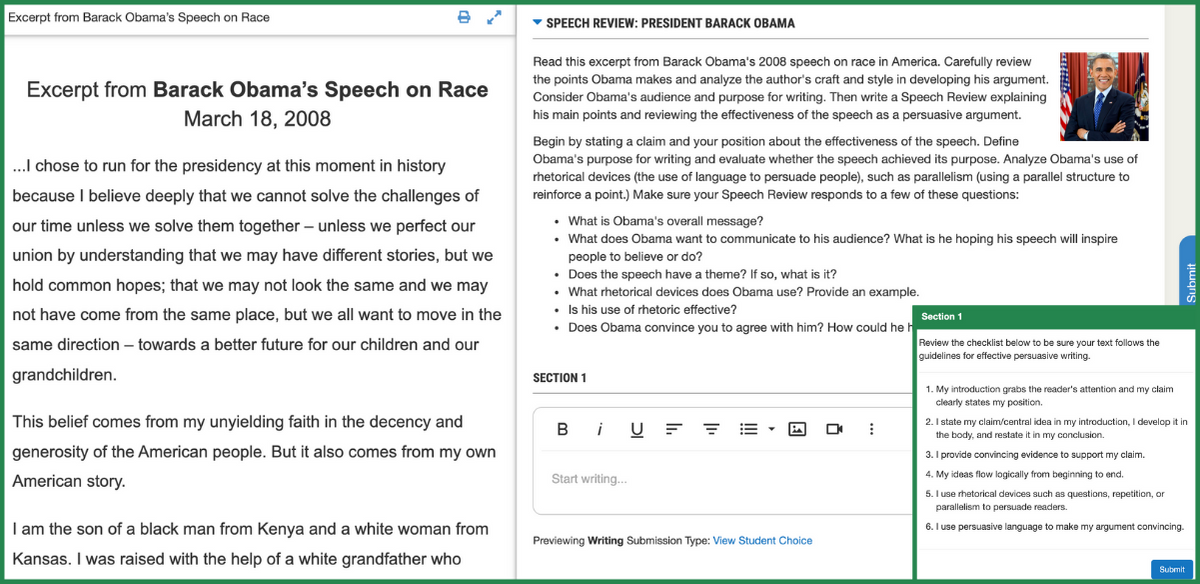This screenshot has width=1200, height=584.
Task: Select the 'Previewing Writing Submission Type:' label
Action: tap(621, 541)
